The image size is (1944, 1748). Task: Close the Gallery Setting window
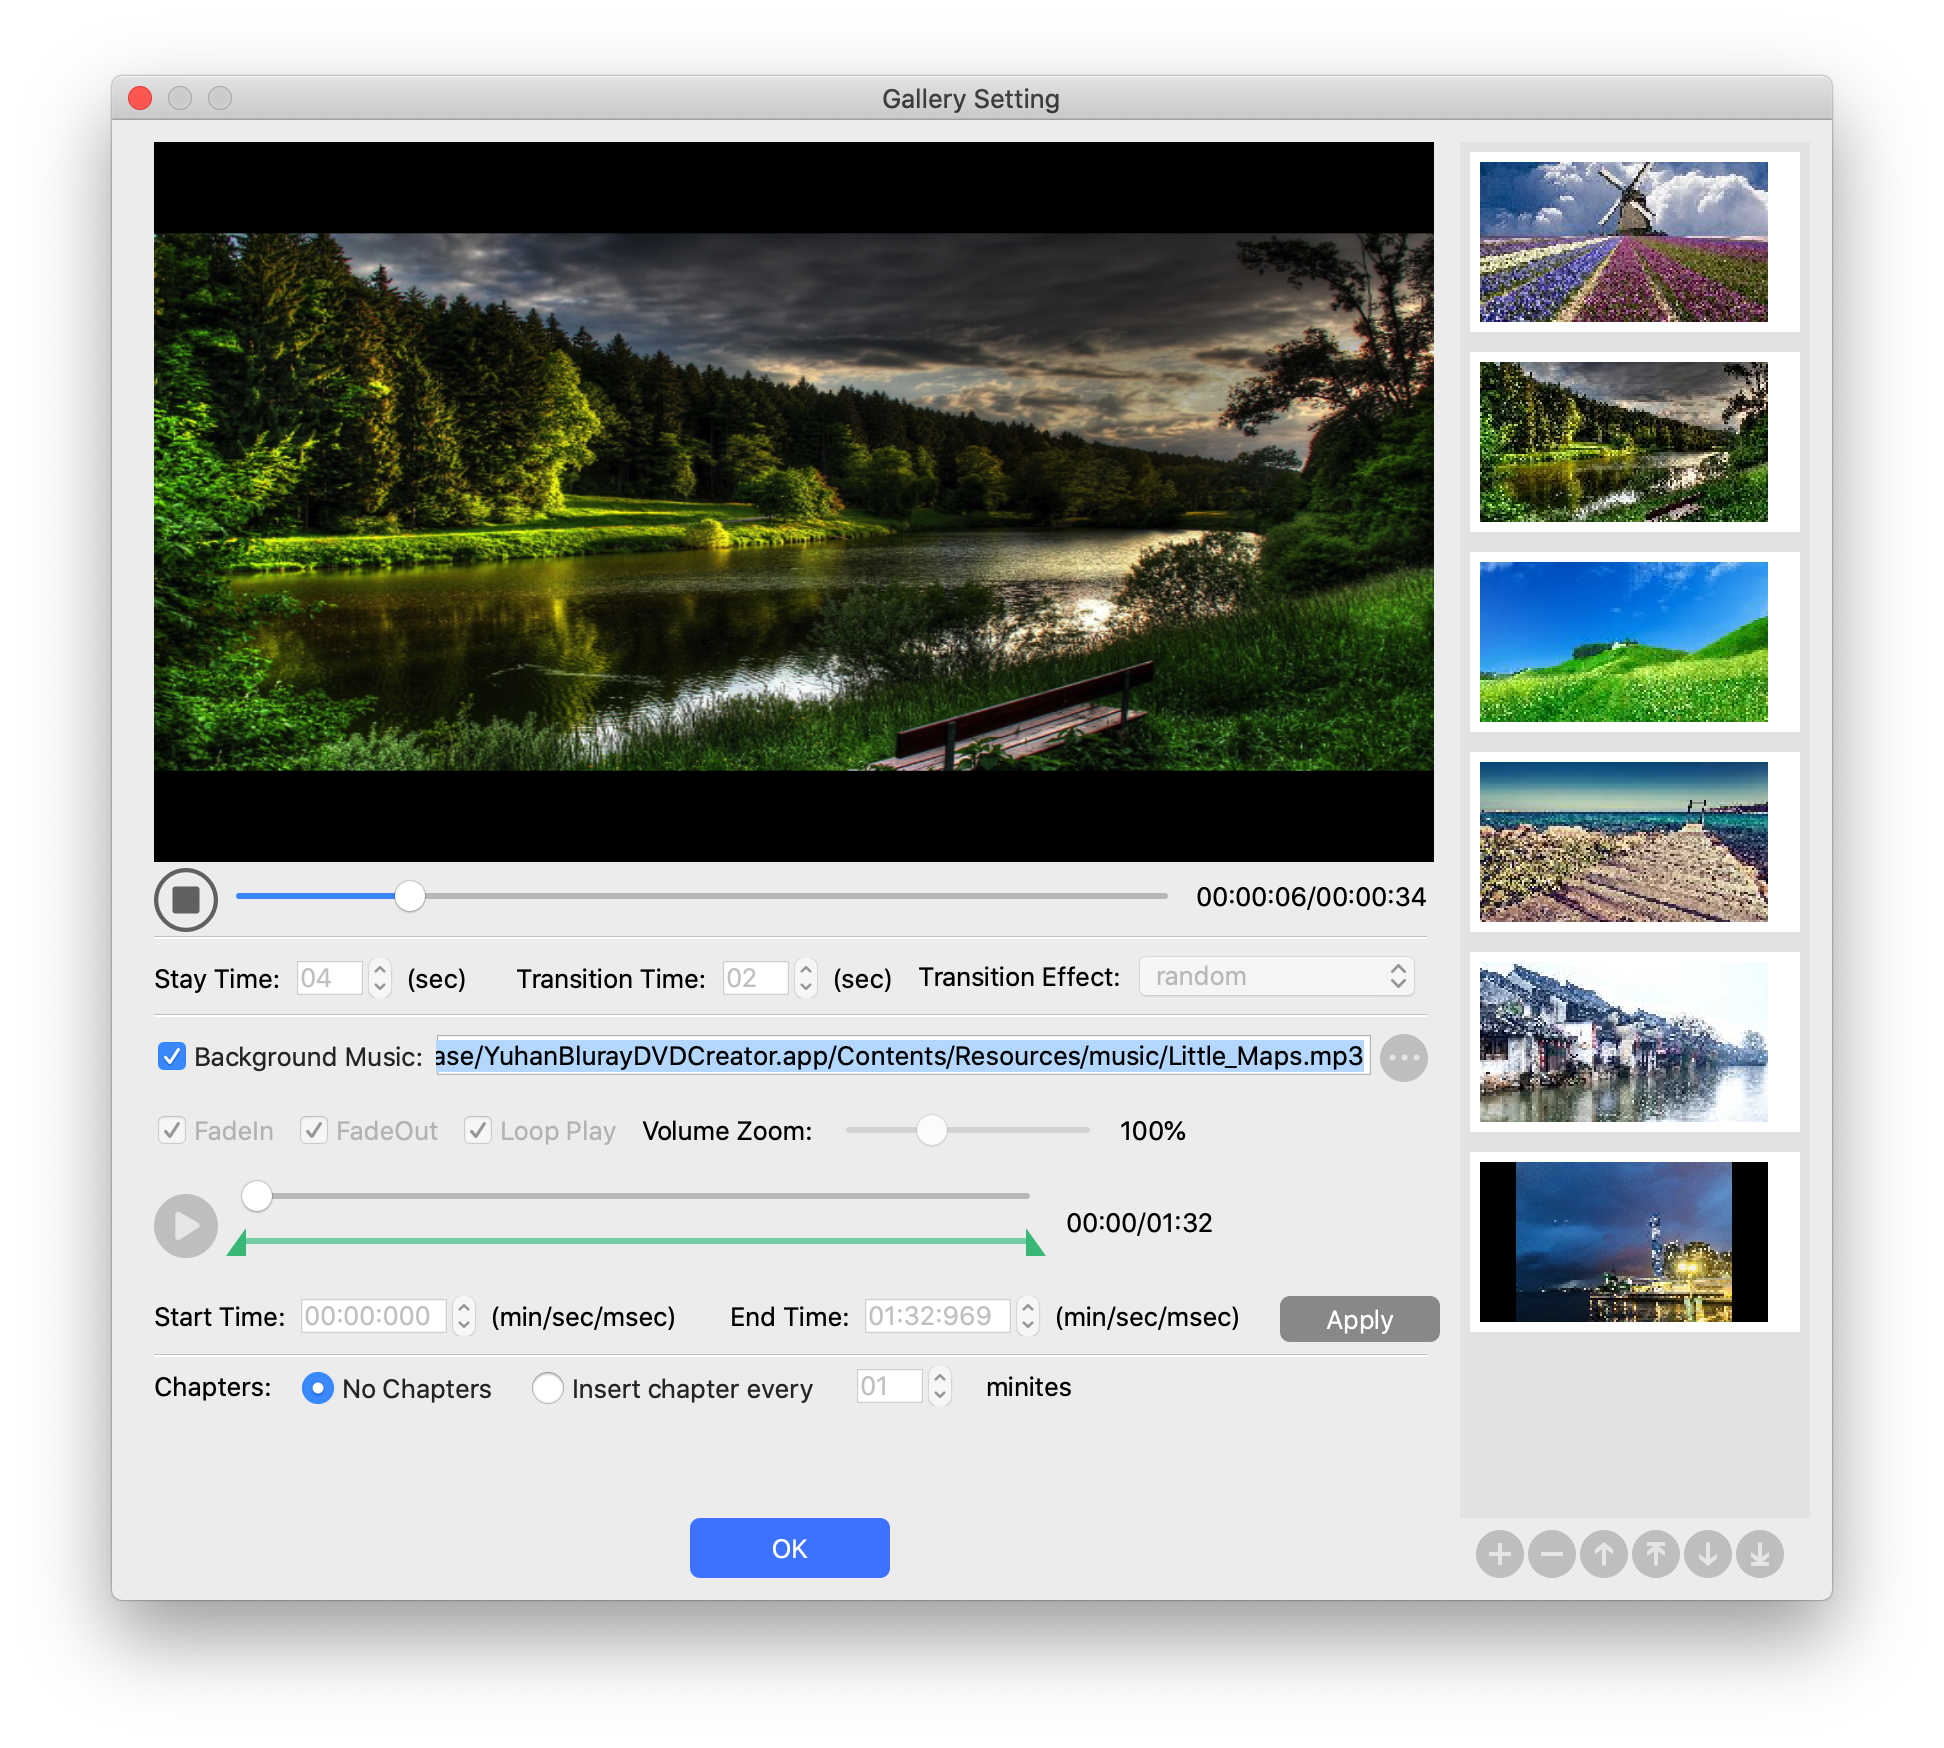140,98
